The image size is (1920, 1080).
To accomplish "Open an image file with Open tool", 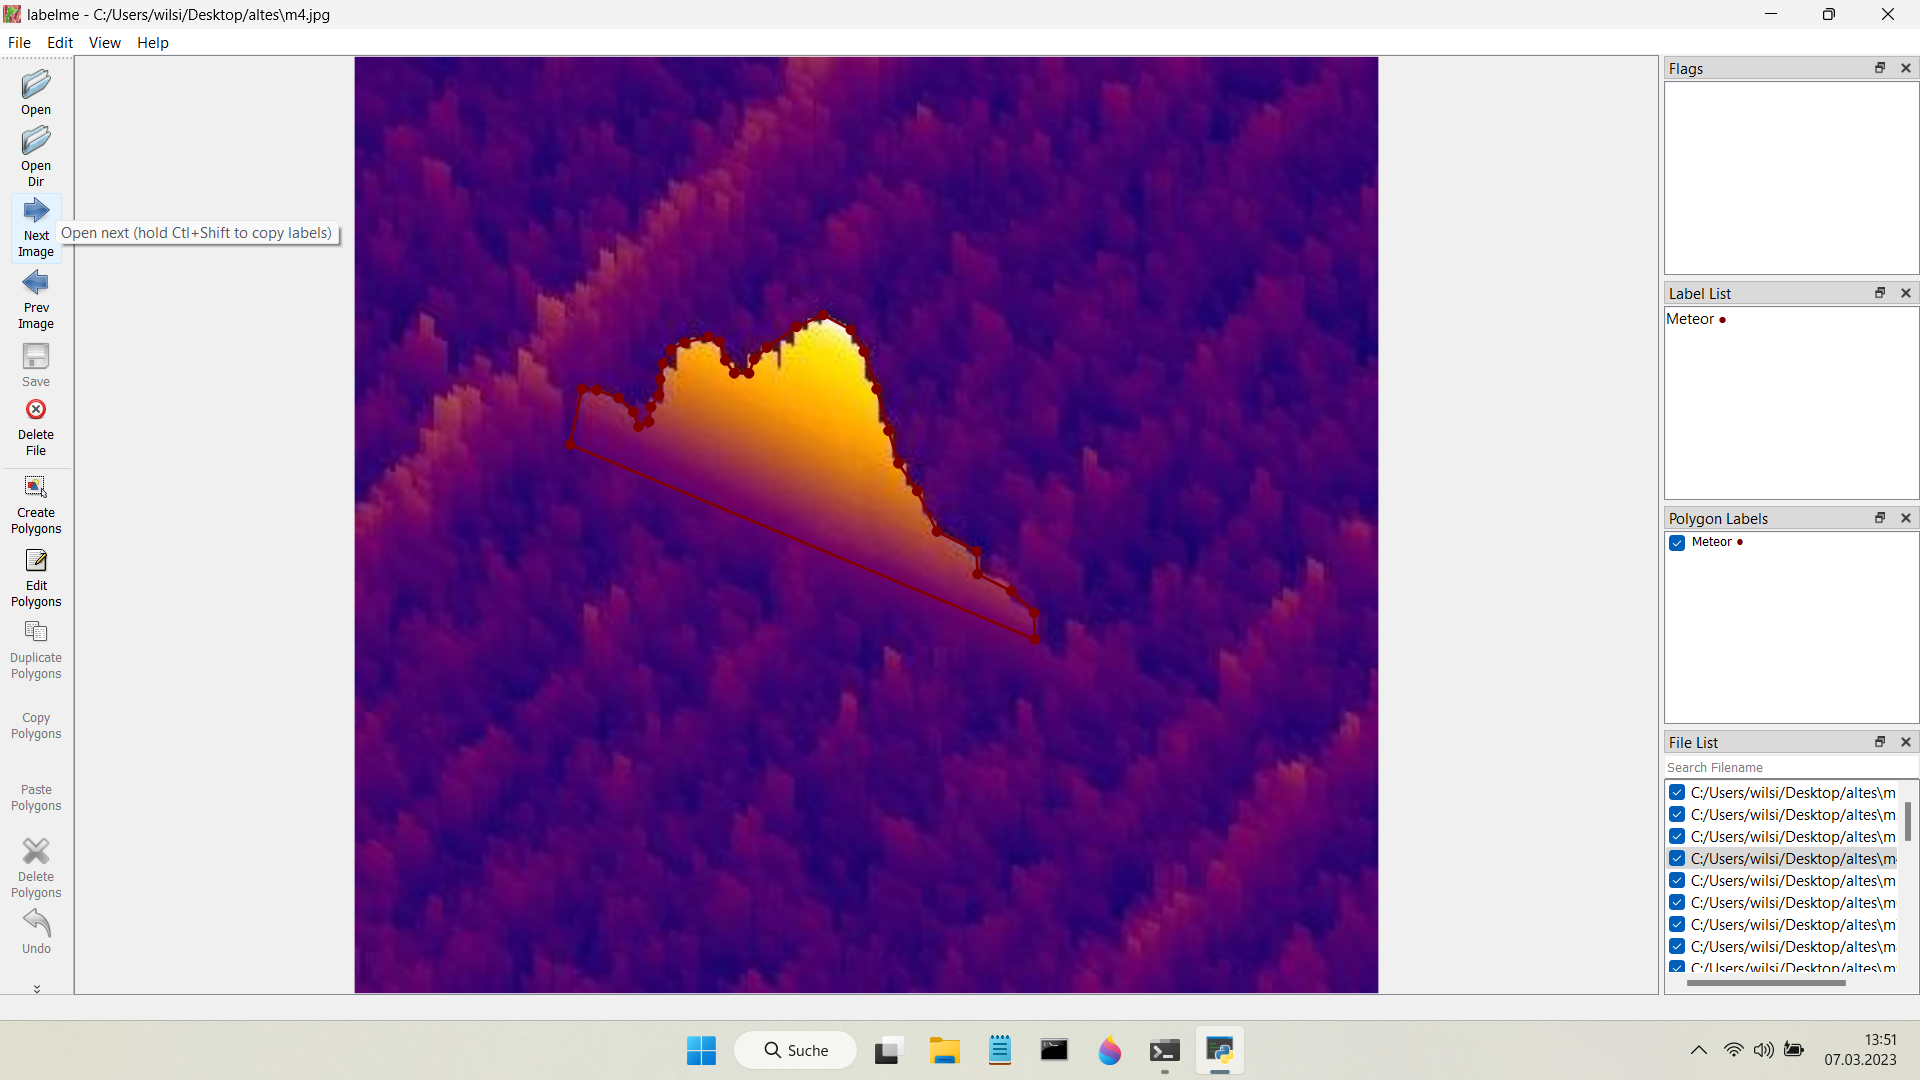I will coord(36,93).
